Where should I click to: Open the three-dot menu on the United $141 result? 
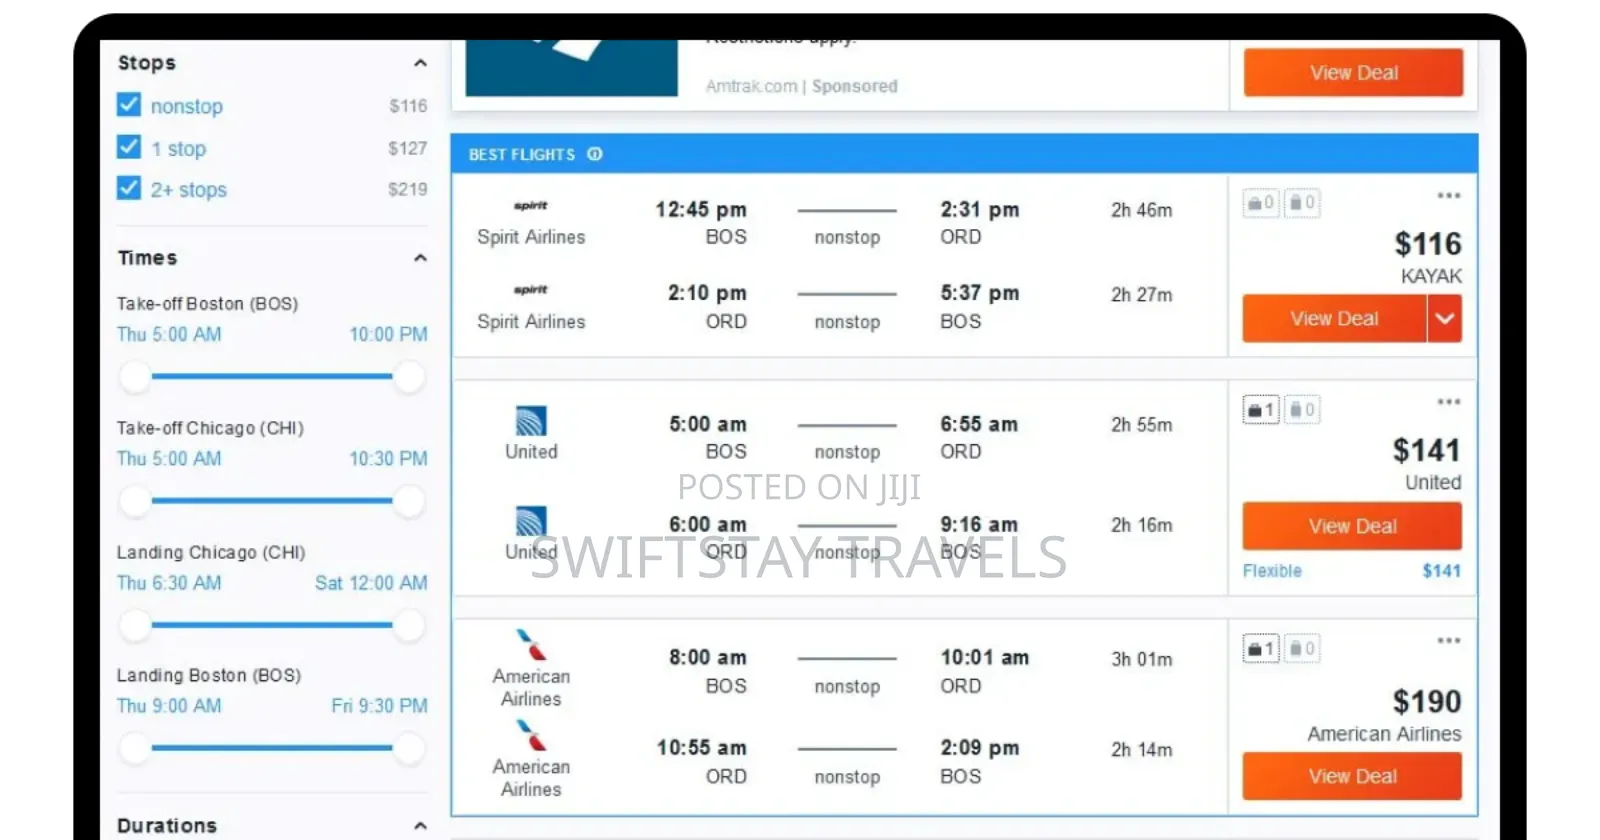click(1449, 402)
